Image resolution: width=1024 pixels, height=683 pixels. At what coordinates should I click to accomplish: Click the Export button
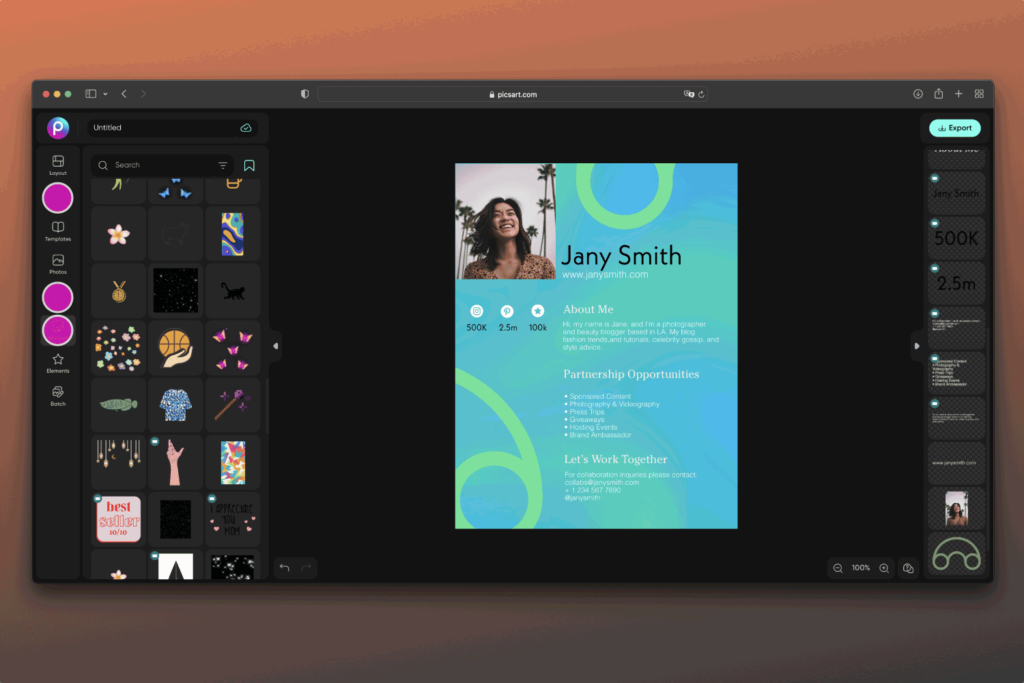click(954, 128)
